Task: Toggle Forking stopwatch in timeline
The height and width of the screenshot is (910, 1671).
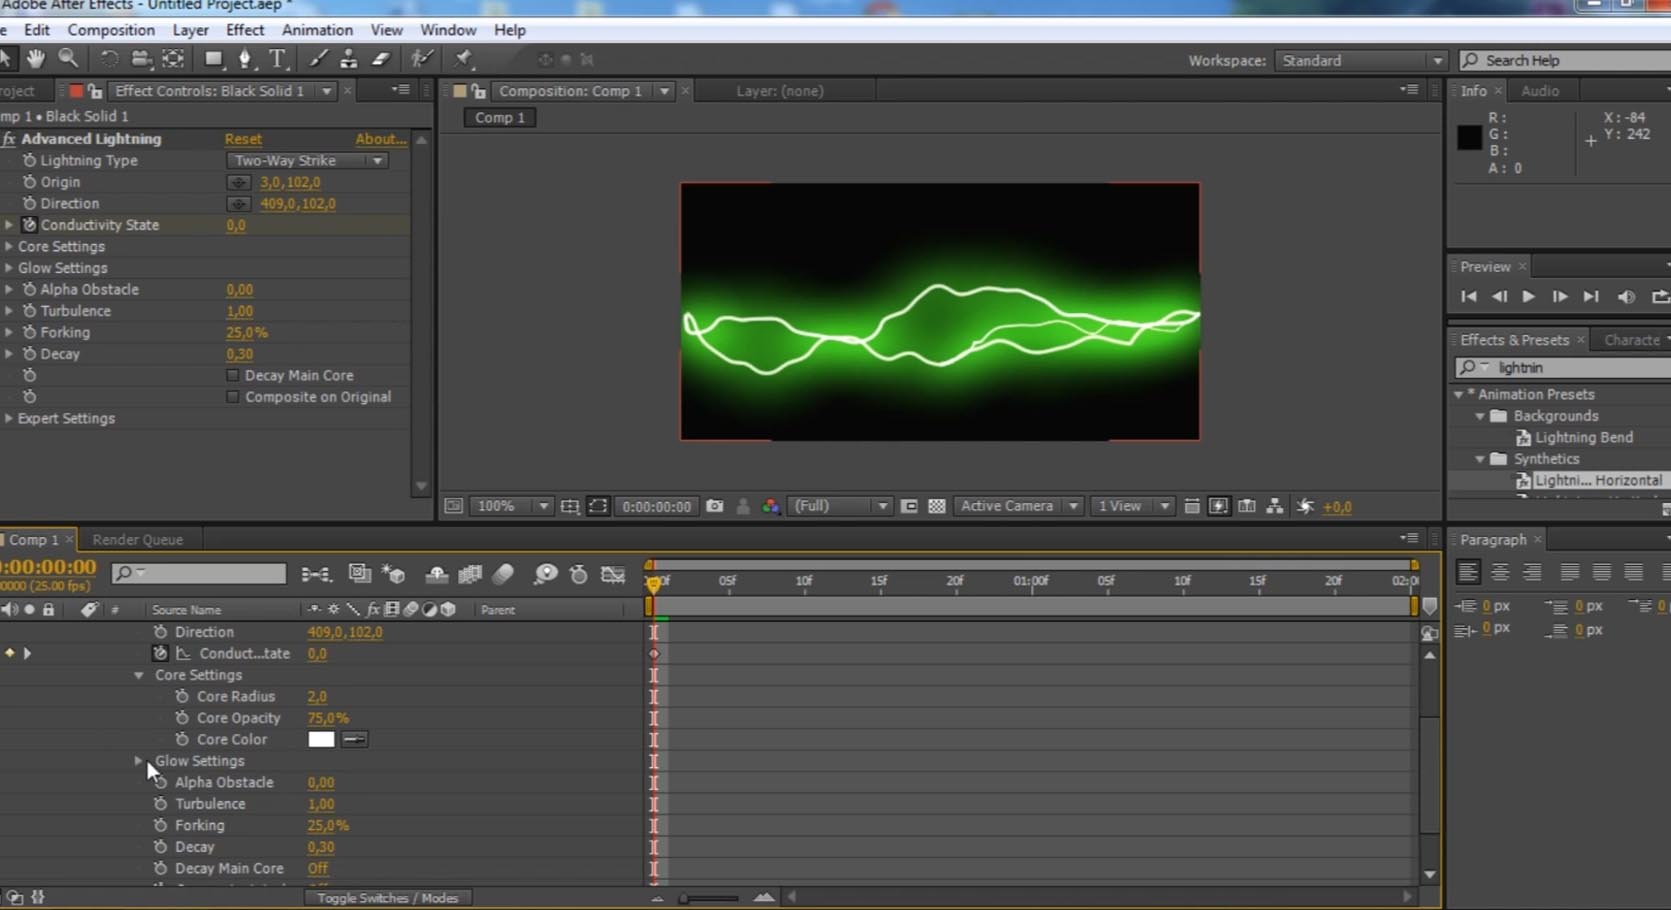Action: point(160,825)
